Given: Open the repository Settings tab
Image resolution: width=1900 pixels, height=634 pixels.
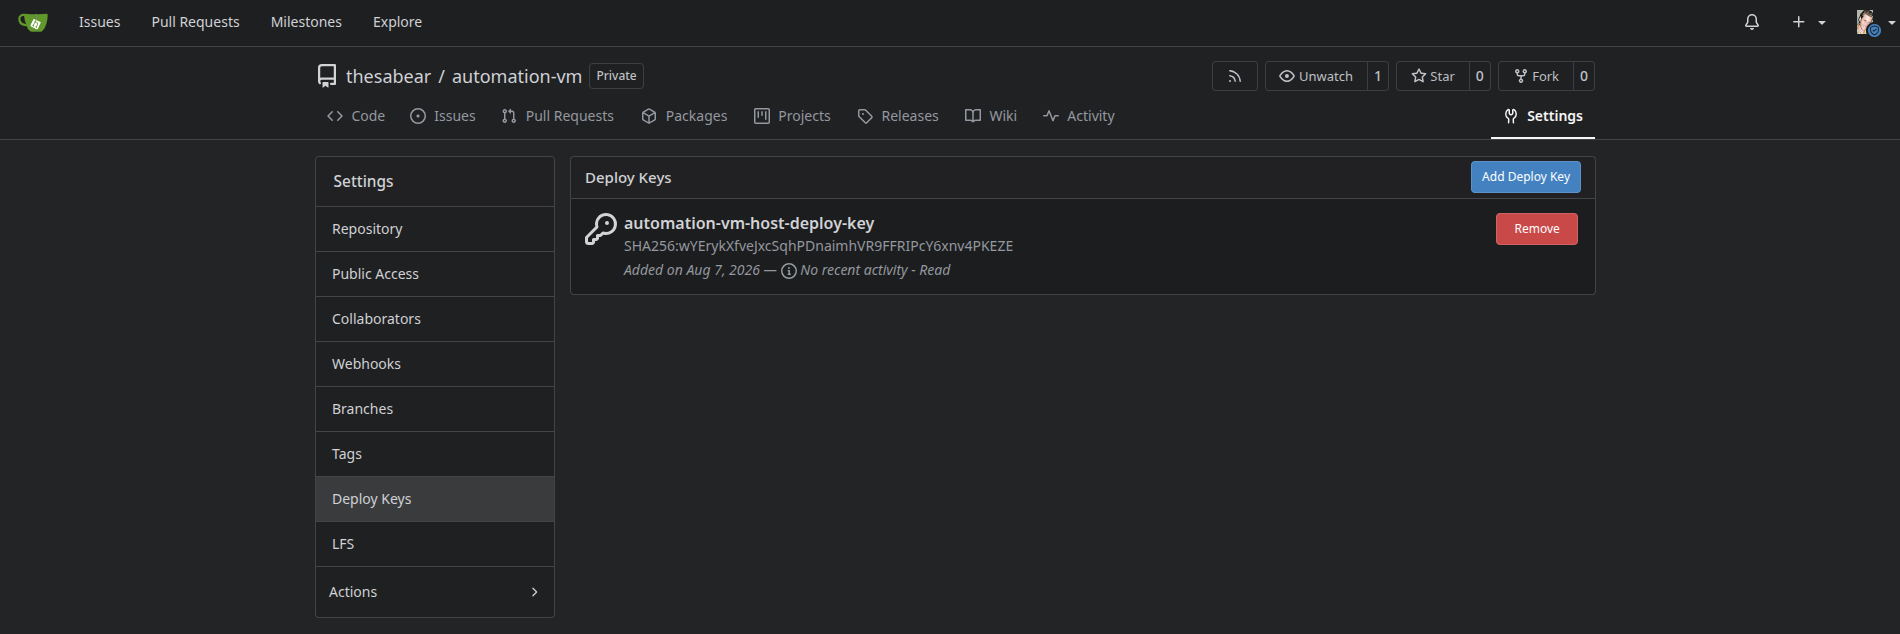Looking at the screenshot, I should (1543, 116).
